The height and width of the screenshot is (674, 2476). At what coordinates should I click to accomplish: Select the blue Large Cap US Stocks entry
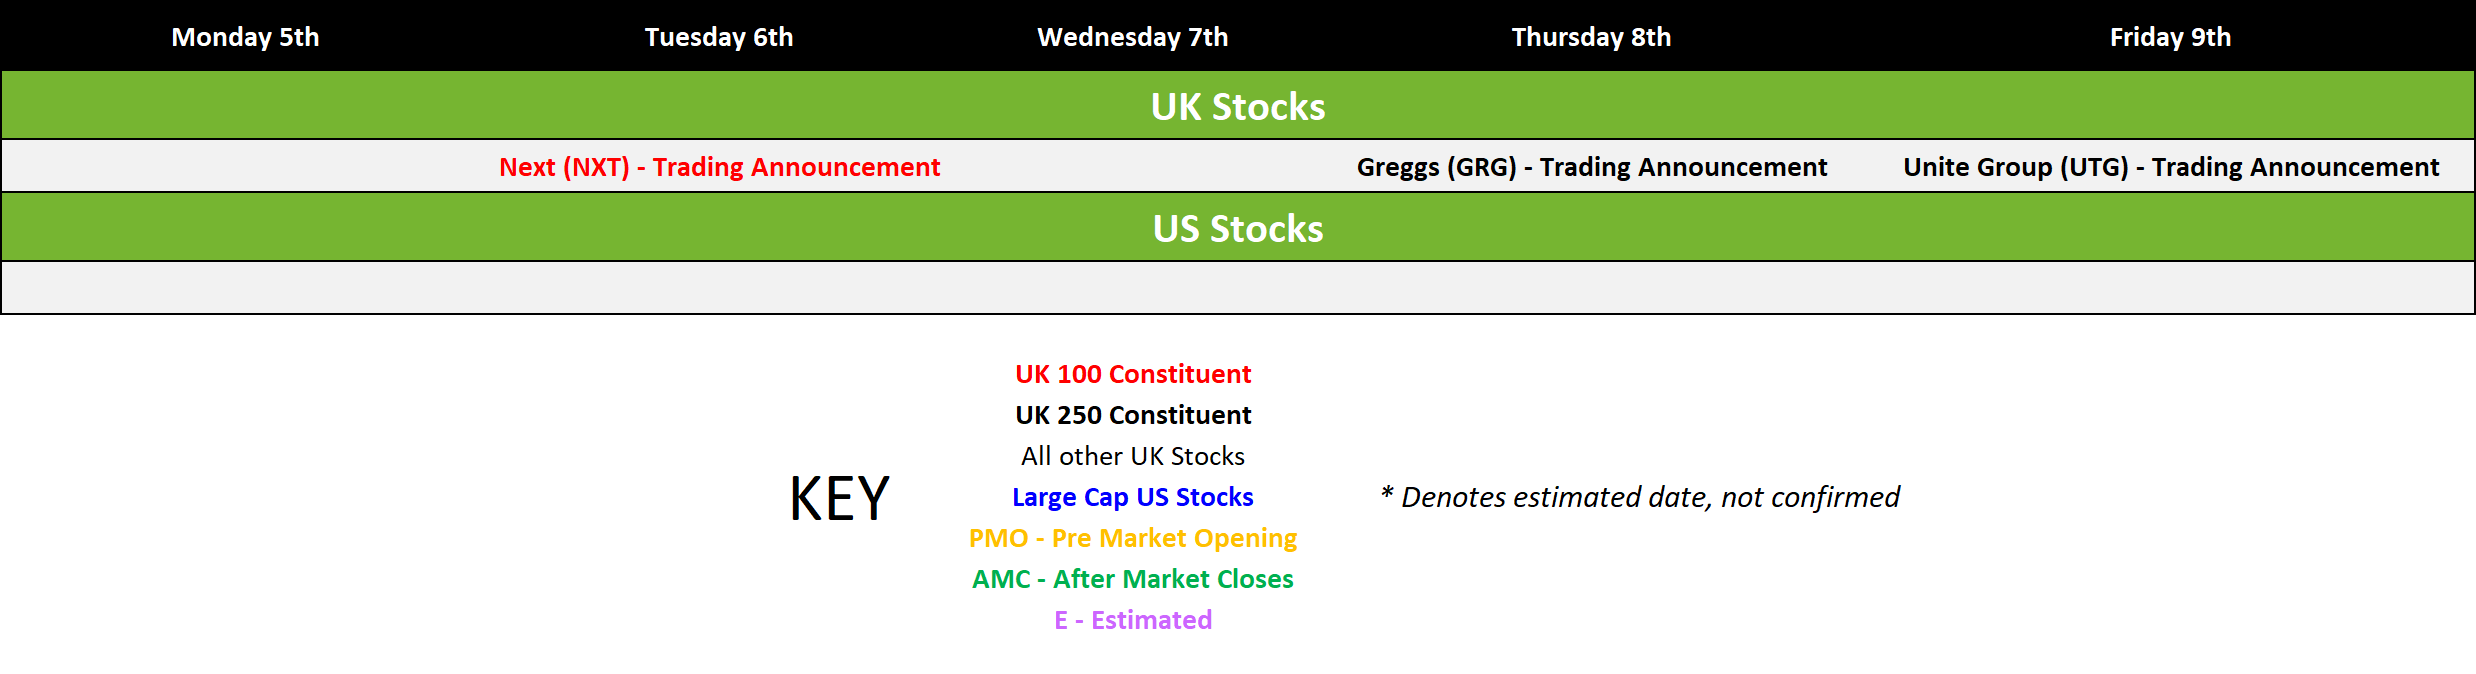pyautogui.click(x=1133, y=497)
